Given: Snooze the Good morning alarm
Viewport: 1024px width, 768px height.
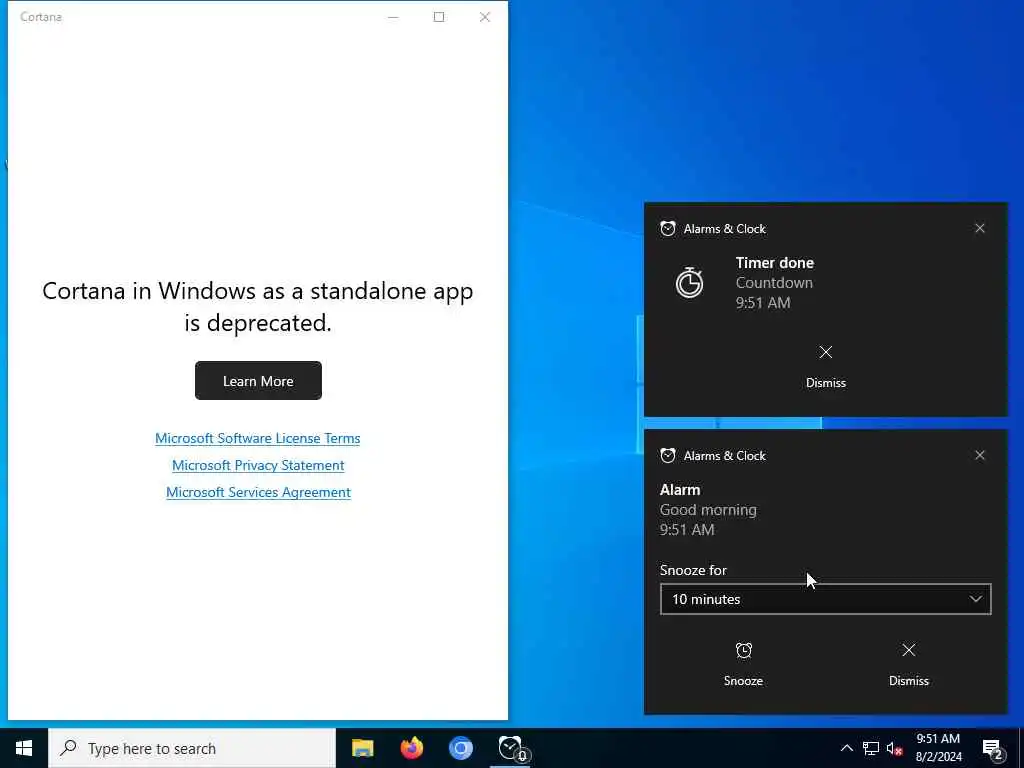Looking at the screenshot, I should tap(743, 664).
